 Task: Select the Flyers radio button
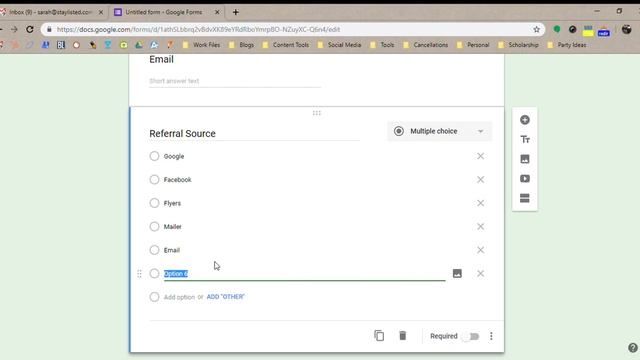tap(154, 203)
